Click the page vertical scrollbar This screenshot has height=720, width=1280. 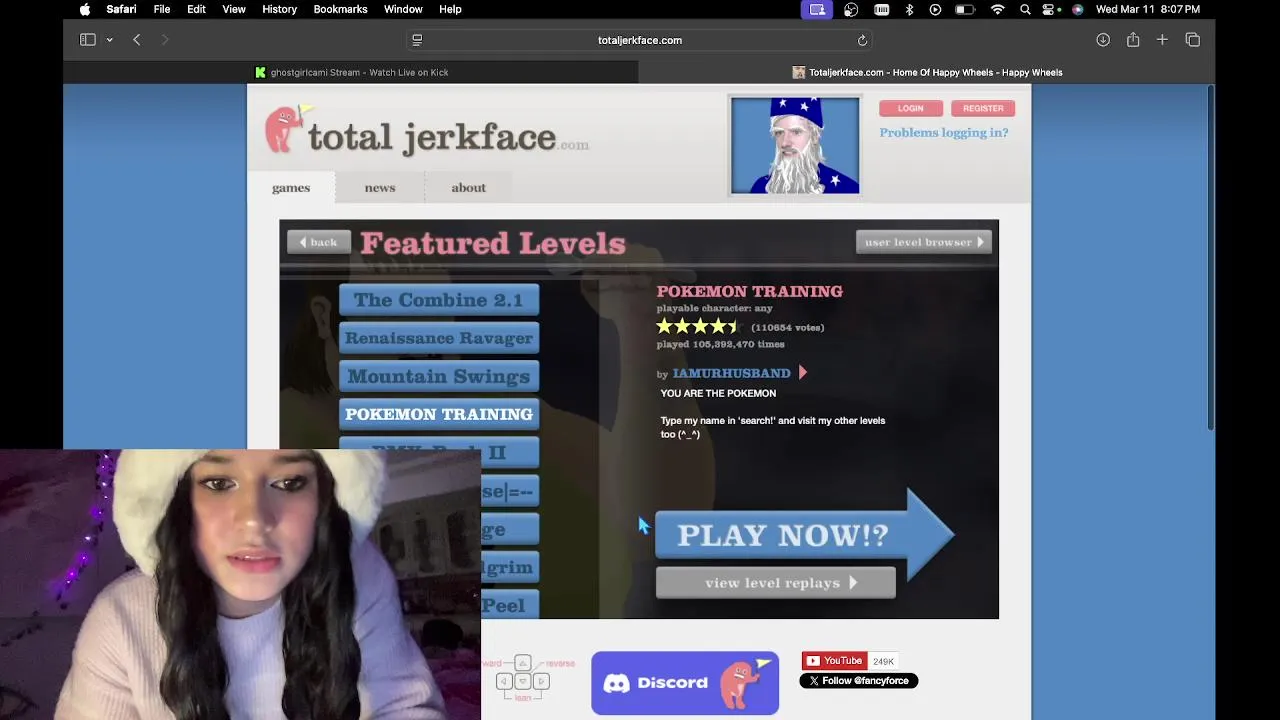pos(1210,259)
